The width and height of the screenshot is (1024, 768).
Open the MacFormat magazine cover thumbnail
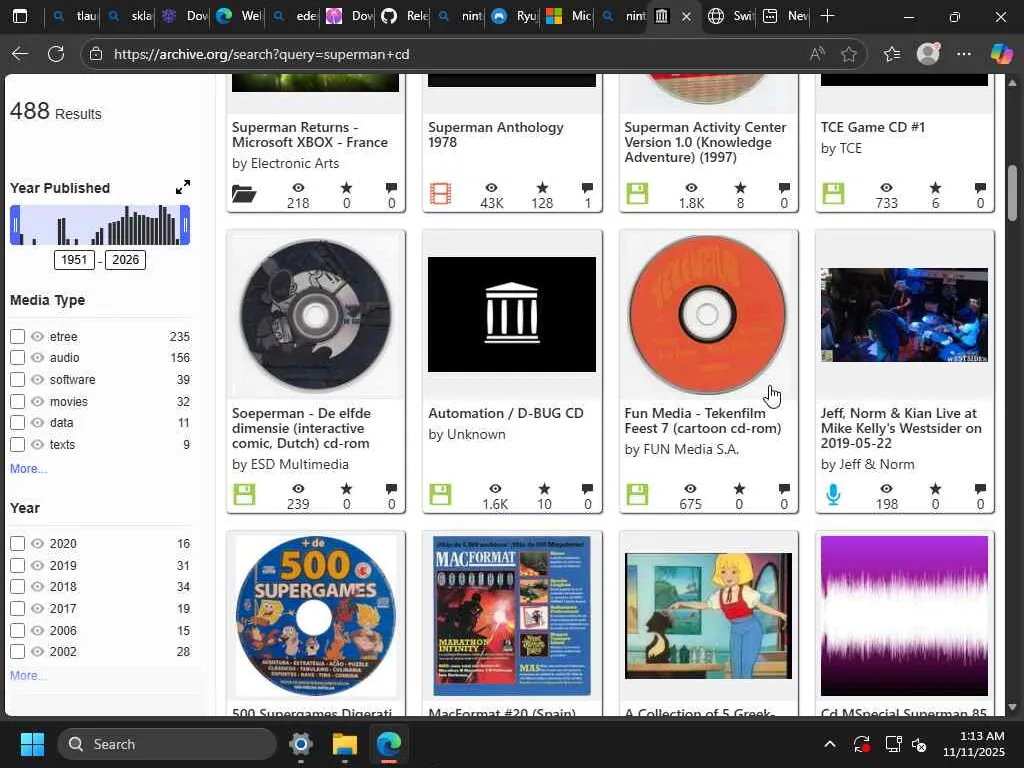[512, 615]
